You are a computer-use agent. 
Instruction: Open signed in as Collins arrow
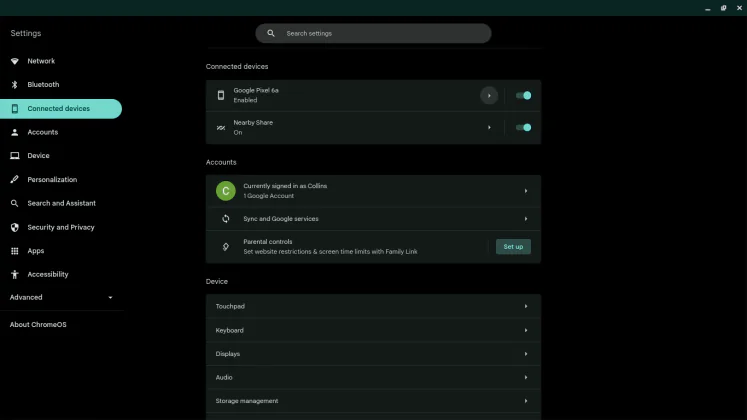coord(526,191)
